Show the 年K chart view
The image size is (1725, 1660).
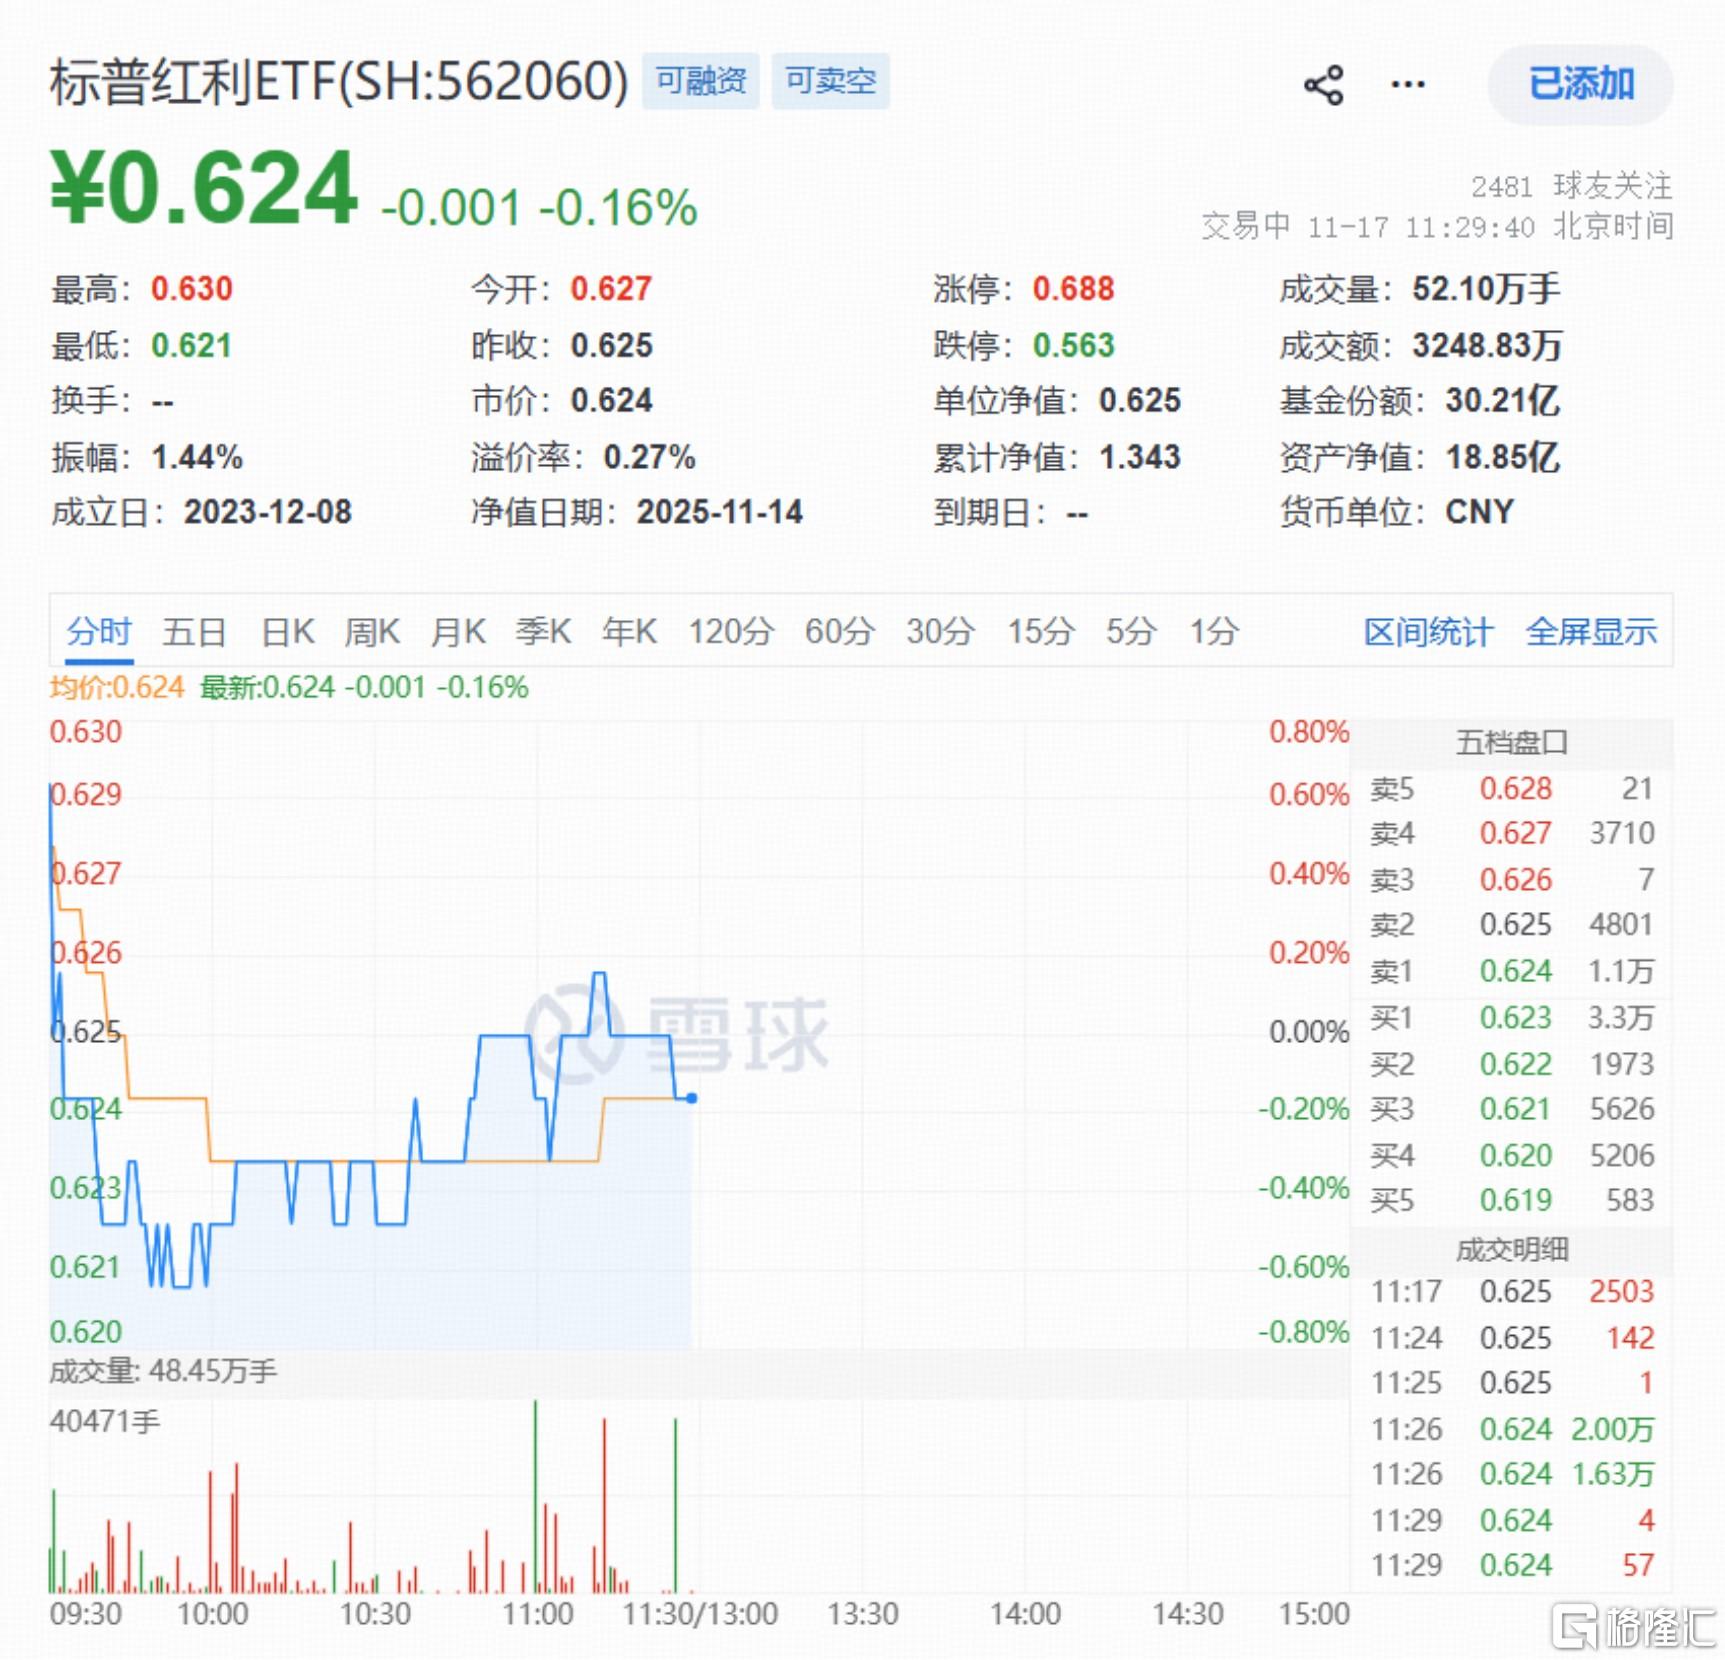point(629,632)
